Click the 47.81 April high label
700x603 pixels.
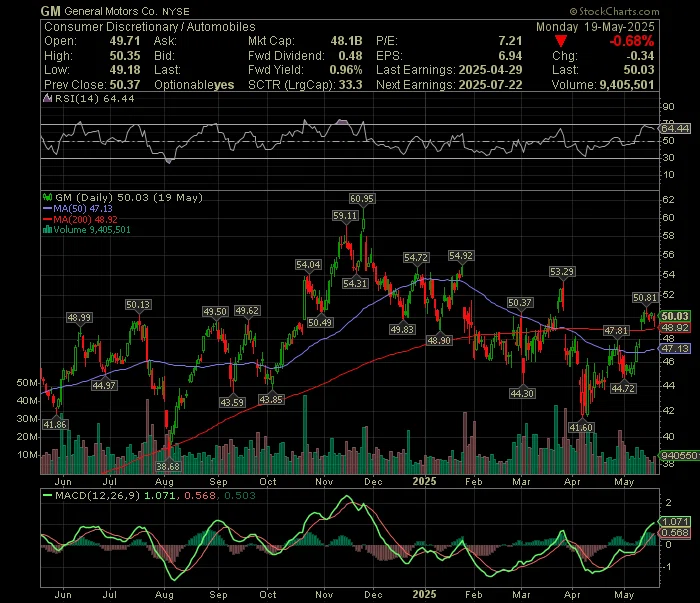[616, 331]
